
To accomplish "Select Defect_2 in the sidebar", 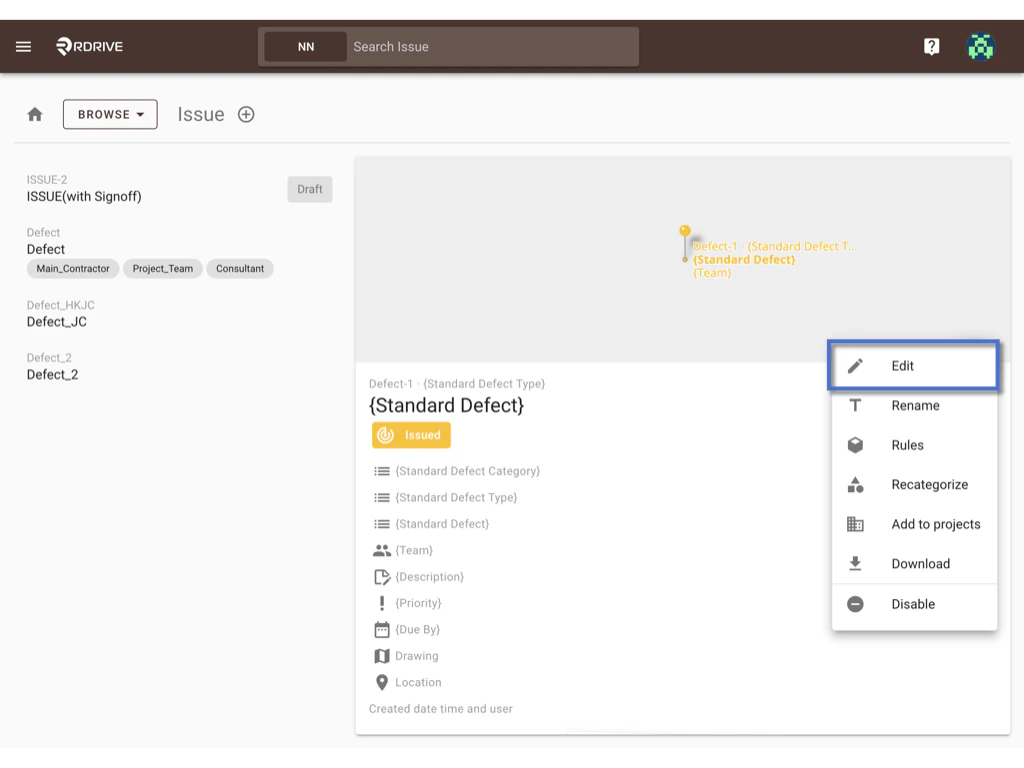I will click(x=48, y=374).
